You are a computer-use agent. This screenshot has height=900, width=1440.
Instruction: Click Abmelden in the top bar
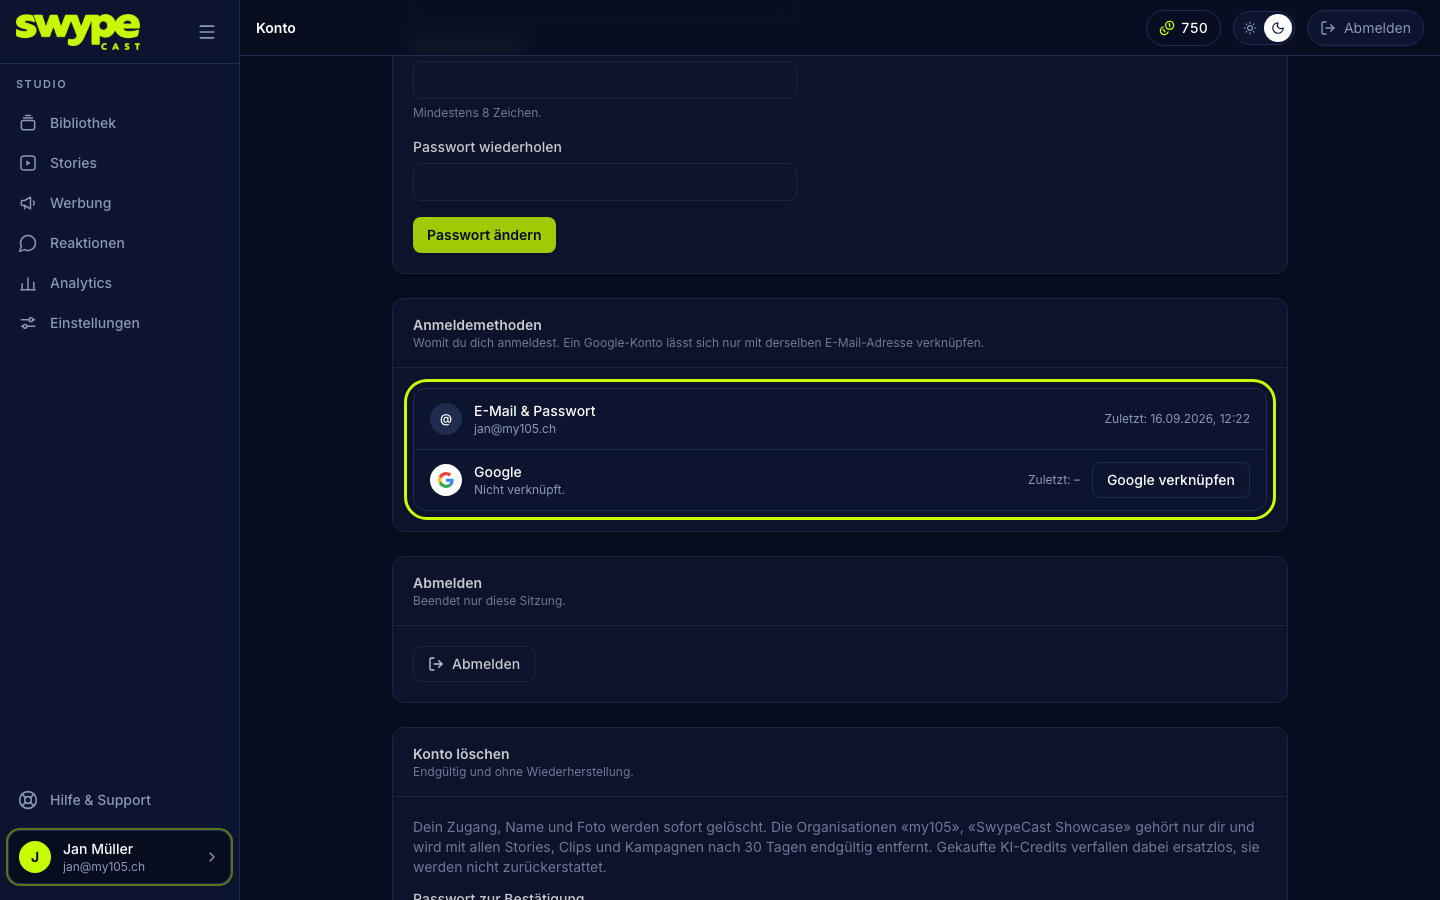point(1365,28)
